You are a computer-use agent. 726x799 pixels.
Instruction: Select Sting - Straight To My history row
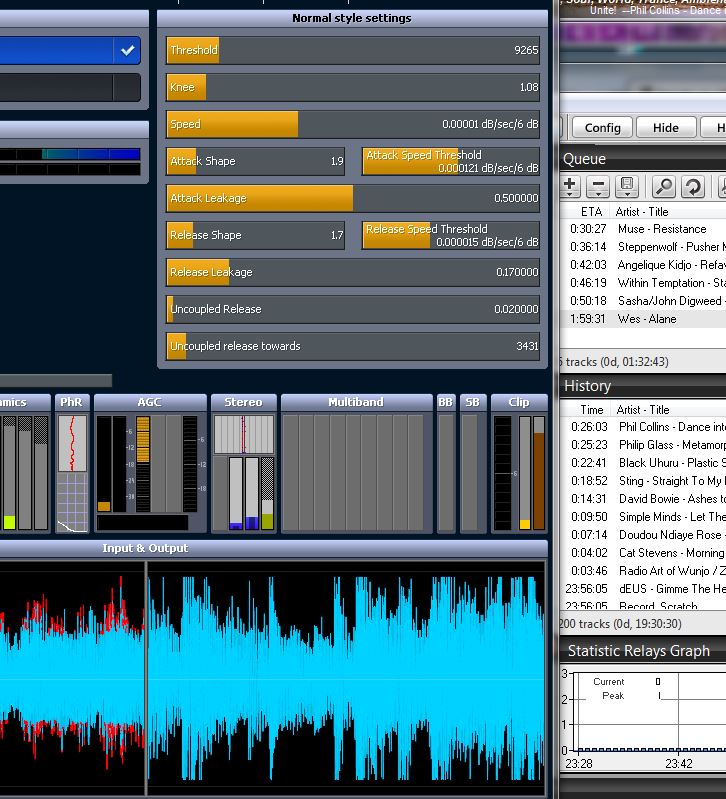tap(643, 481)
